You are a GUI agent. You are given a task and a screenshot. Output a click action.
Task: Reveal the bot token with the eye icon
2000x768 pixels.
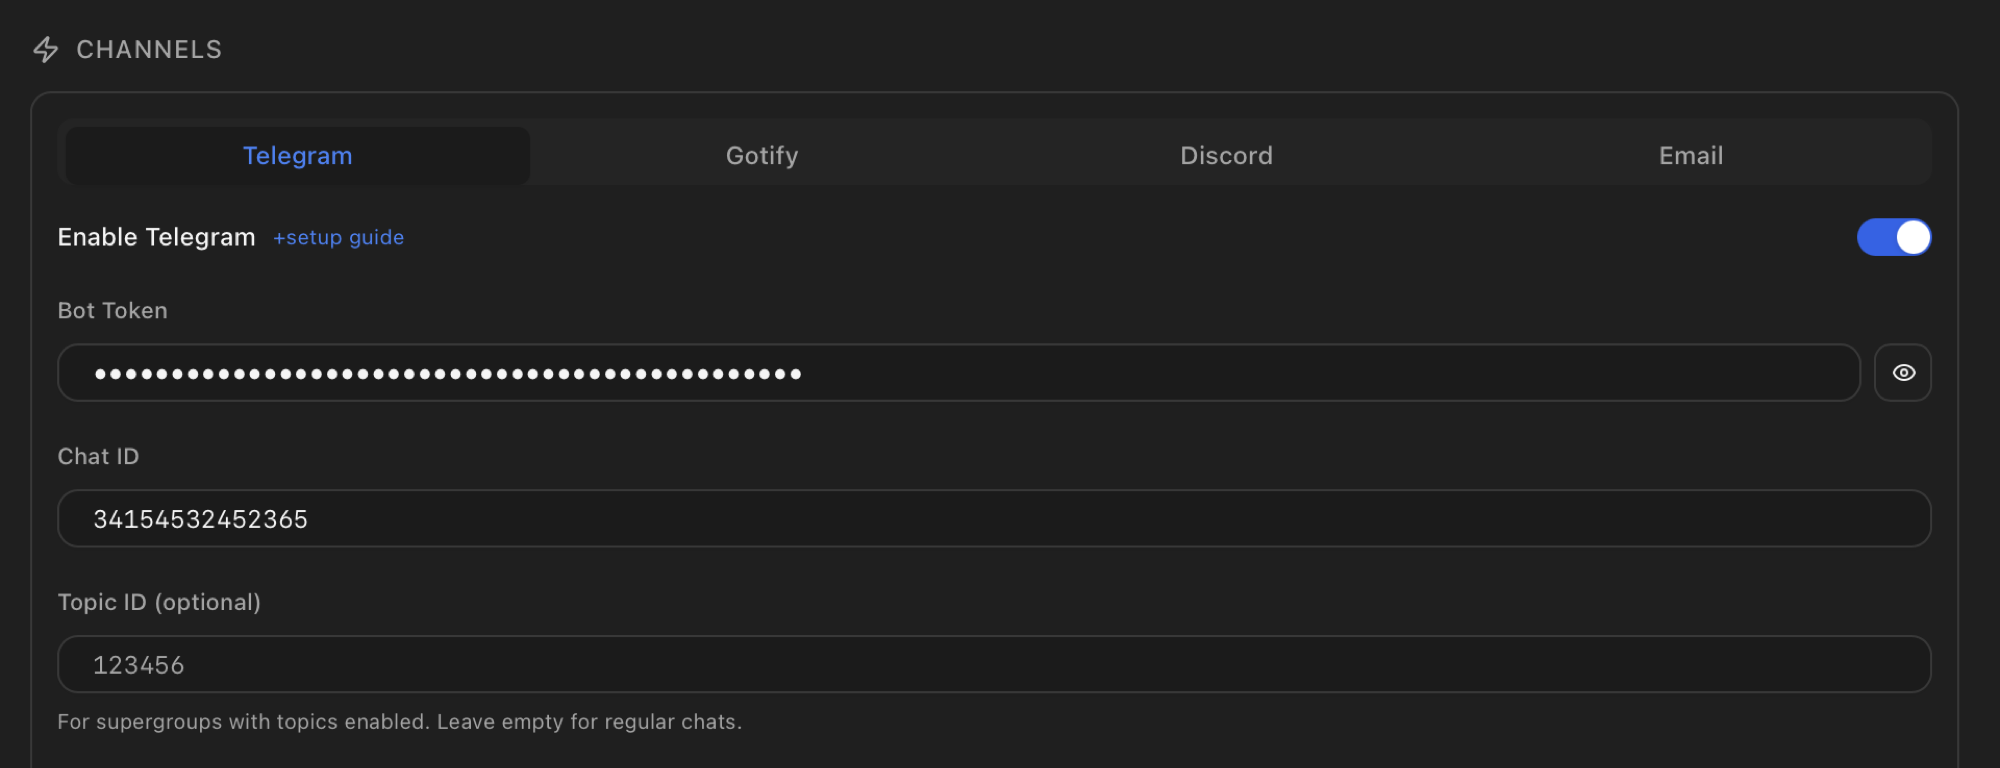coord(1903,373)
